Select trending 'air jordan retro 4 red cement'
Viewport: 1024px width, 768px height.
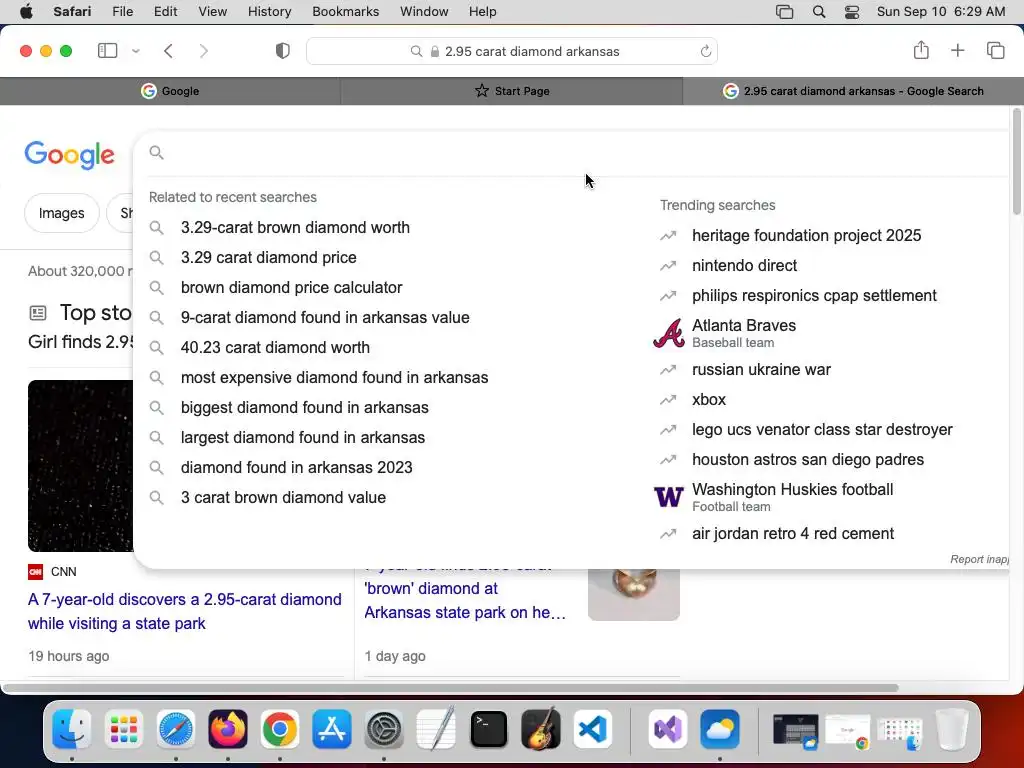tap(793, 534)
